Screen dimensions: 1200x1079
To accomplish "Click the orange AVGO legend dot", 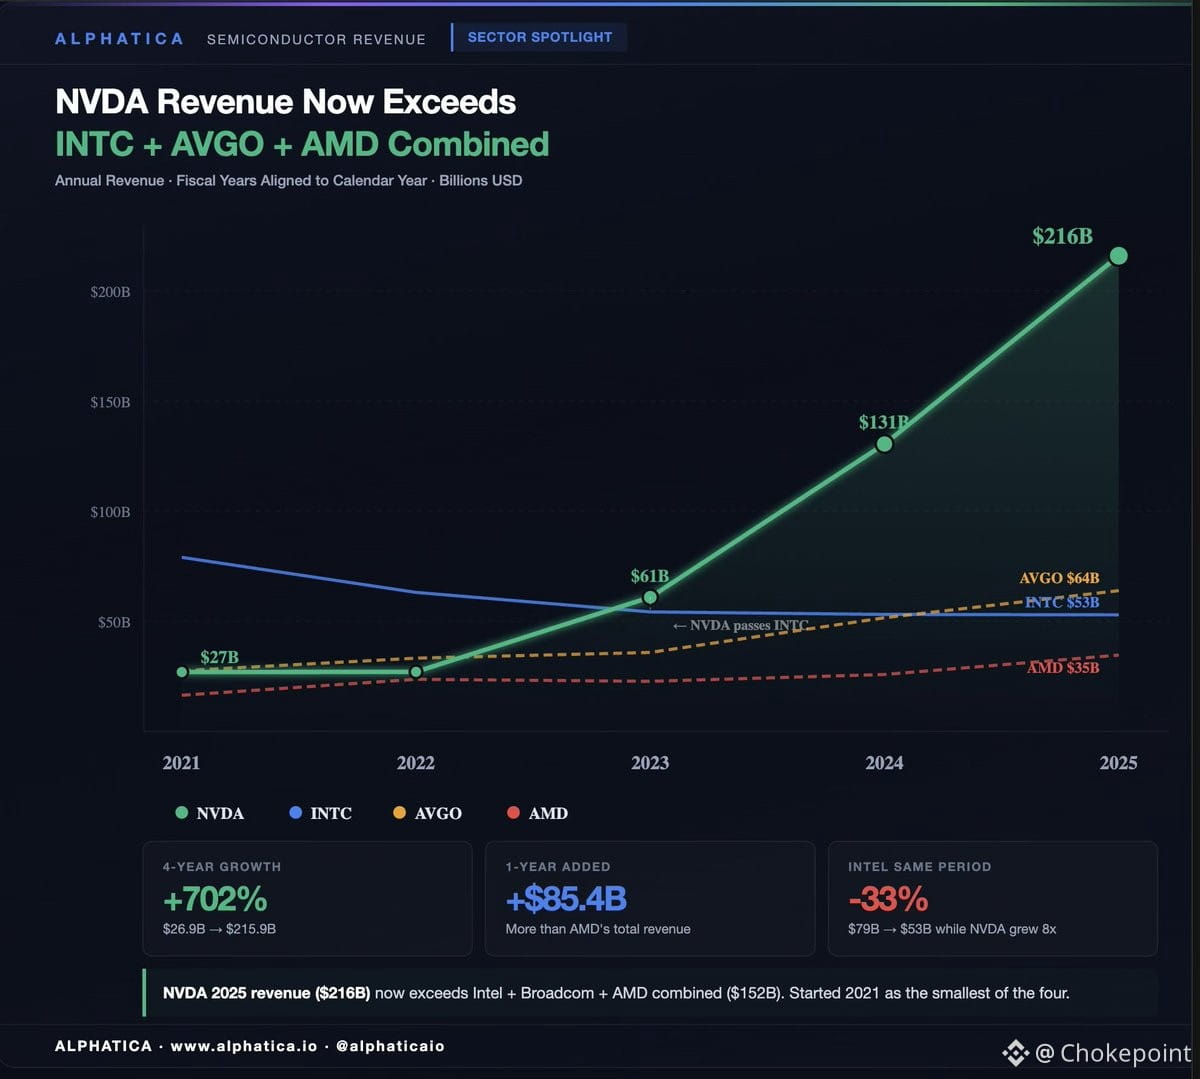I will pos(399,813).
